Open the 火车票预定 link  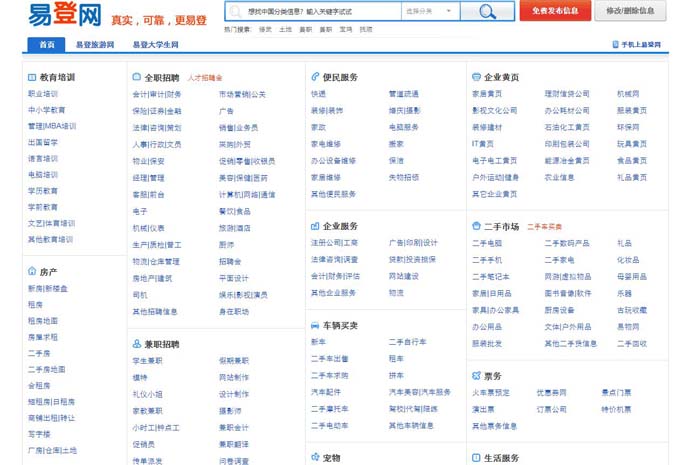(x=491, y=392)
